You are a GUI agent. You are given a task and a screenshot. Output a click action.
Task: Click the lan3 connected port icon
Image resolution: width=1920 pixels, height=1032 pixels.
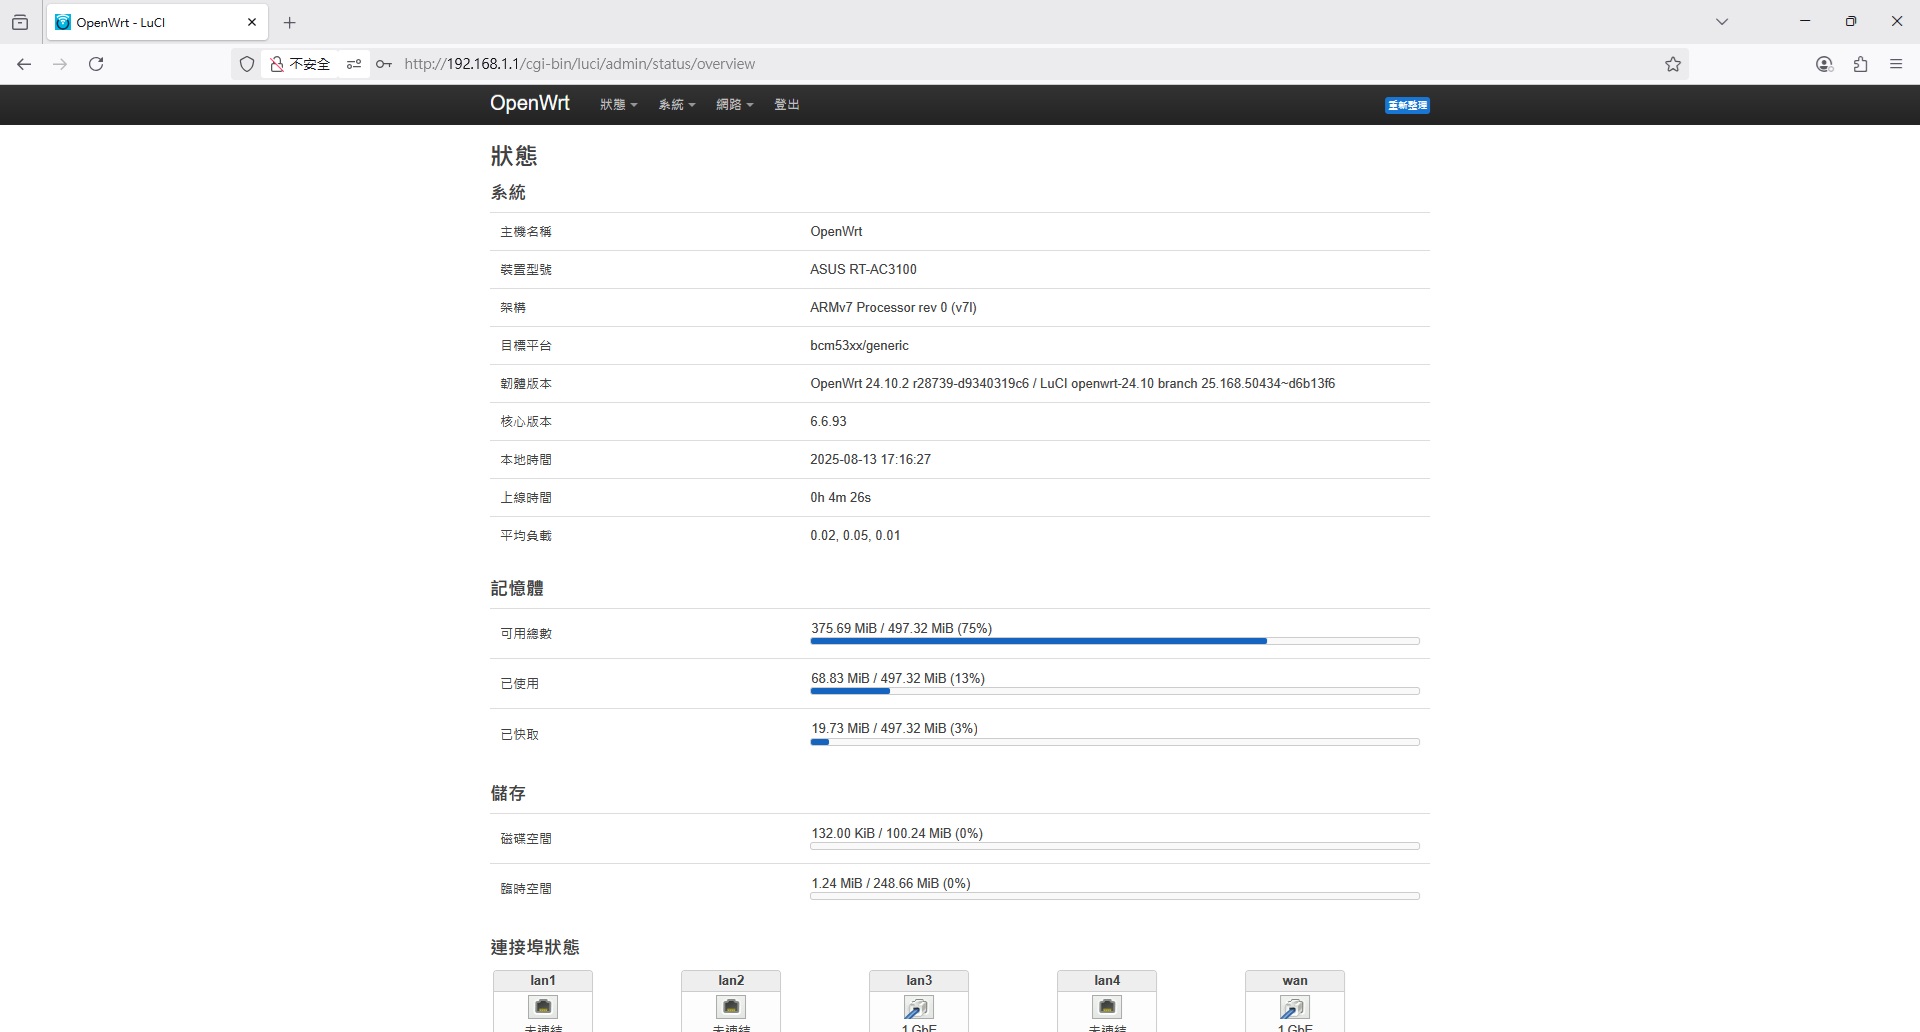(919, 1006)
